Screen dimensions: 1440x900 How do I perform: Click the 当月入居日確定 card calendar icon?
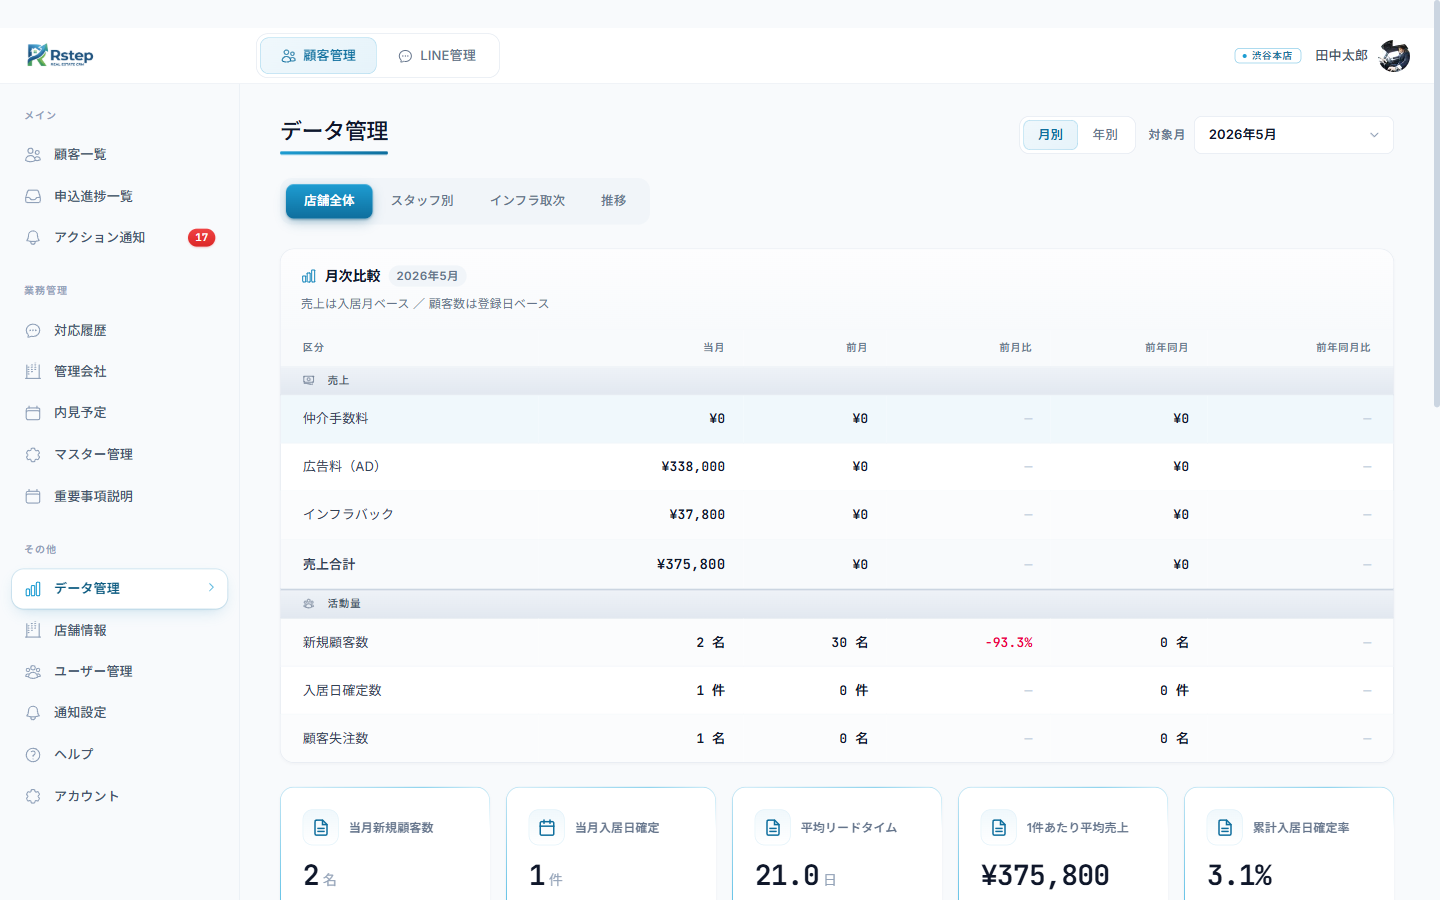tap(547, 828)
